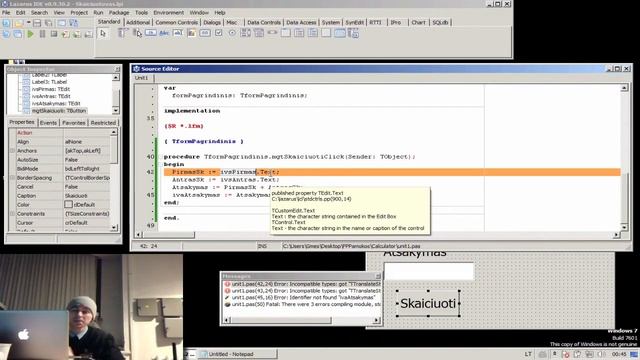Pick the TRadioButton component from palette
This screenshot has width=640, height=360.
click(x=232, y=33)
